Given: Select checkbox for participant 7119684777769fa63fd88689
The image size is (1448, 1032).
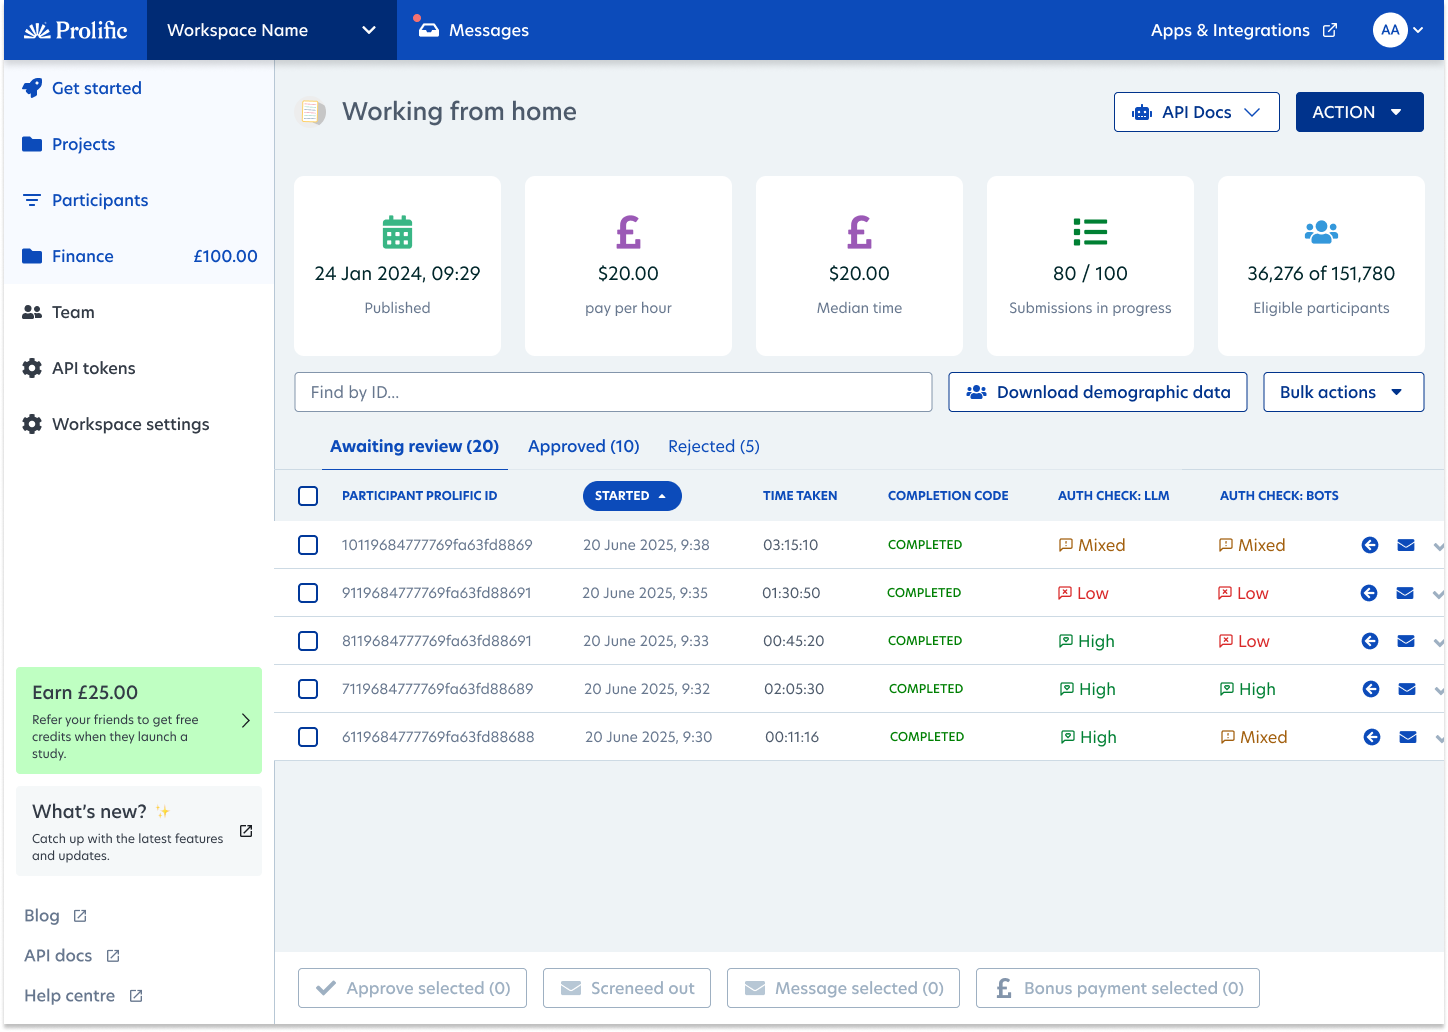Looking at the screenshot, I should [x=308, y=689].
